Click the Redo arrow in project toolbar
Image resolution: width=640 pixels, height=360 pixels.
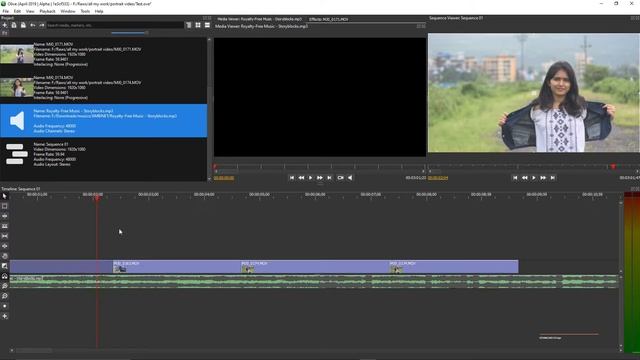tap(42, 25)
